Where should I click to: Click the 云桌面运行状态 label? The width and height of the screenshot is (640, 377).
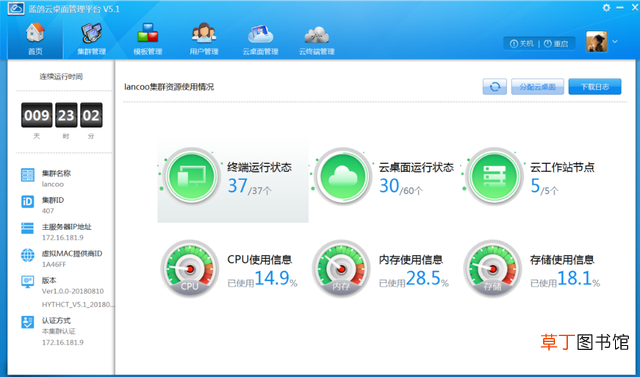coord(416,167)
